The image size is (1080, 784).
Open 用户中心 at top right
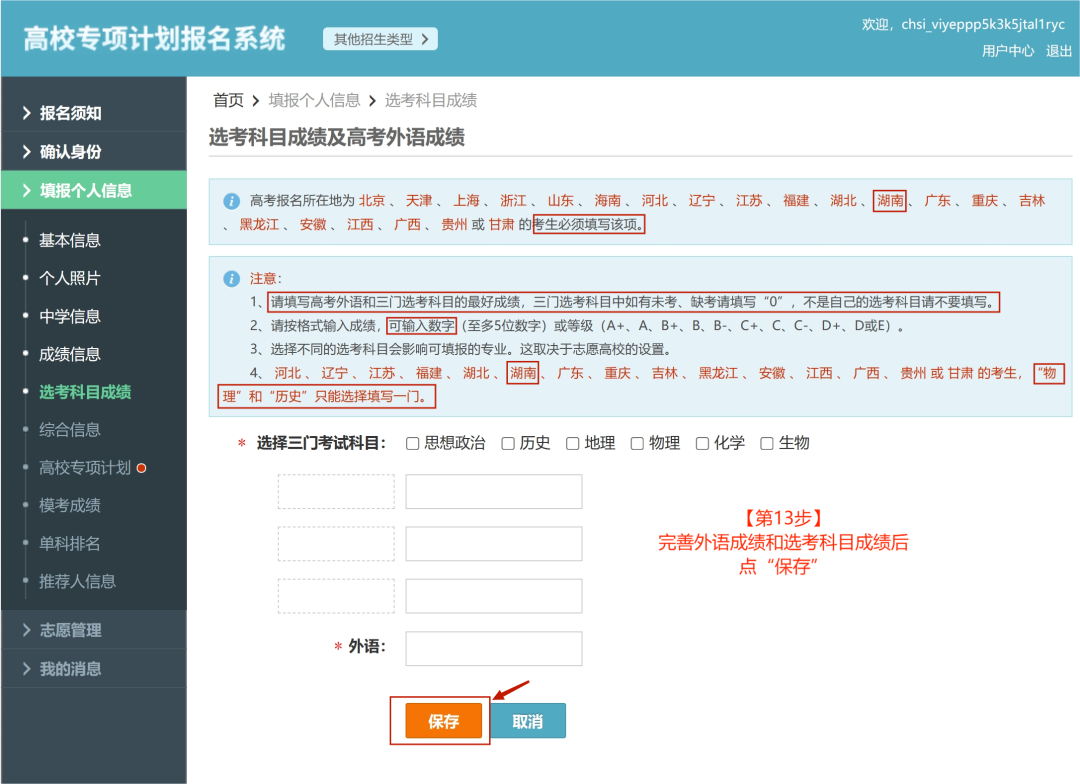click(1009, 51)
